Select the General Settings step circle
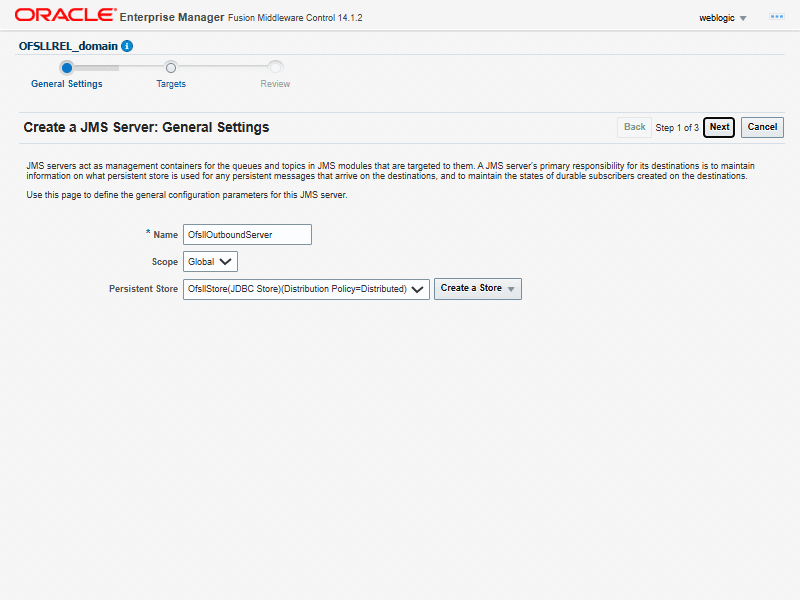The width and height of the screenshot is (800, 600). click(x=66, y=67)
